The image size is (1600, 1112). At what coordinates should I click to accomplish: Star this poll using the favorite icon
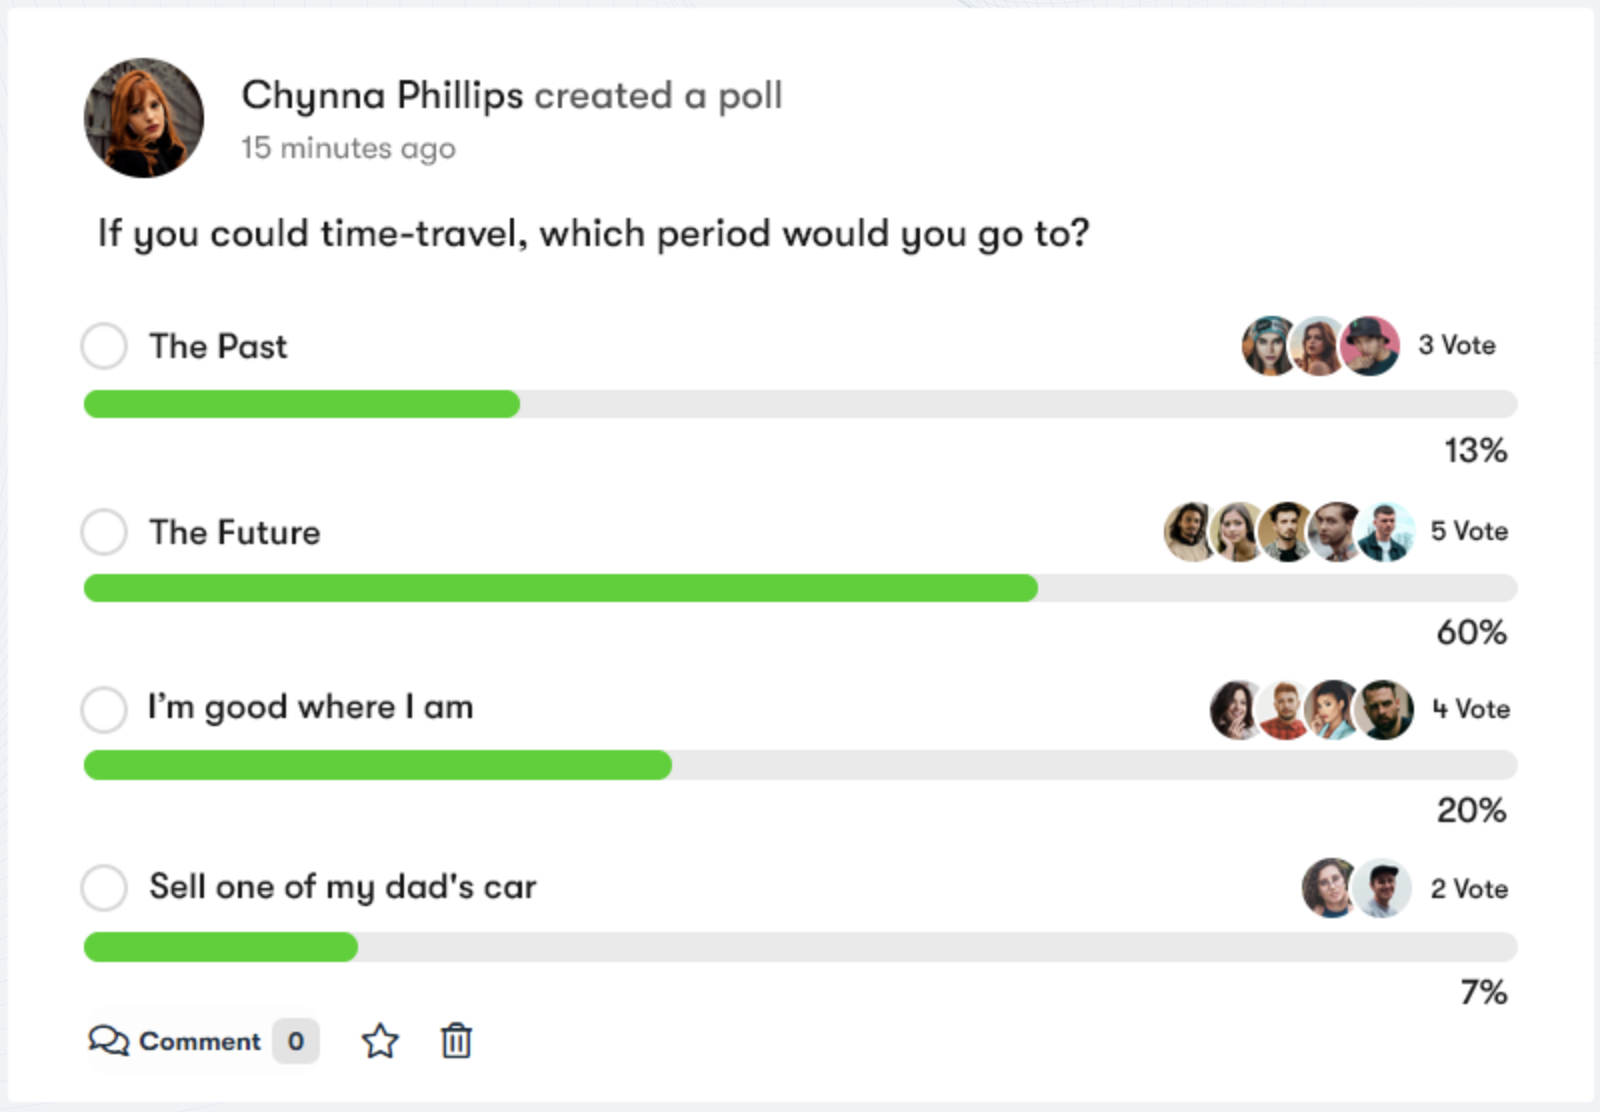point(381,1042)
